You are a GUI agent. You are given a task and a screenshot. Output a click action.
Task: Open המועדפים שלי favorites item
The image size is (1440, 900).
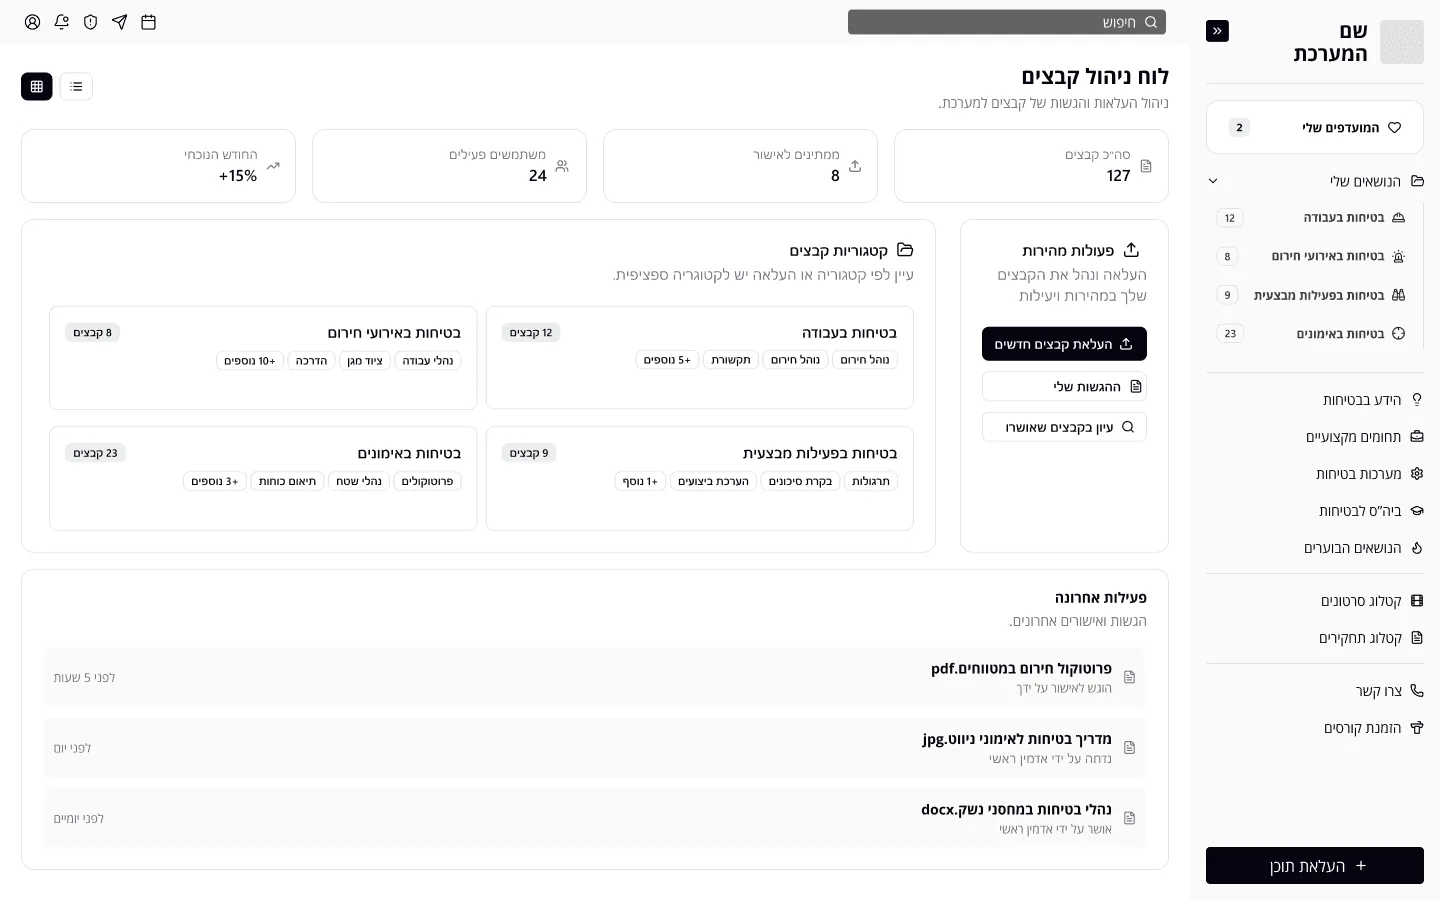pyautogui.click(x=1315, y=127)
